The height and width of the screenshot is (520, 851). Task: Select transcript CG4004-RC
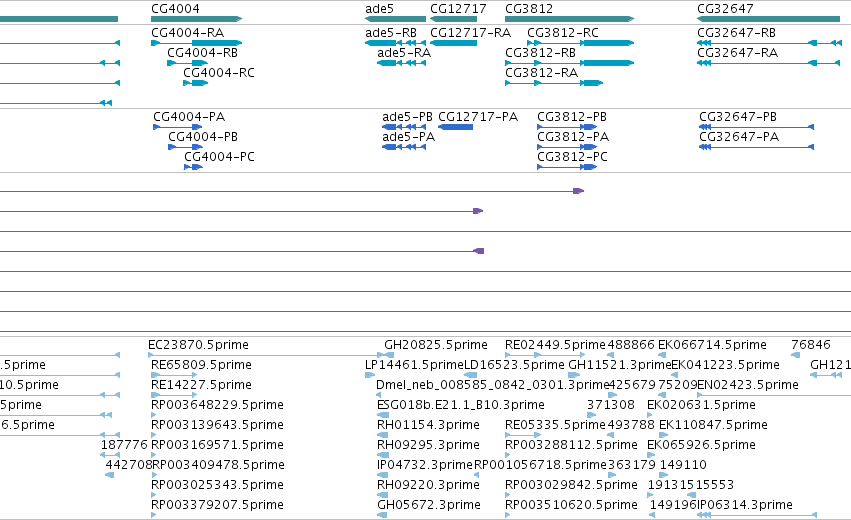pyautogui.click(x=219, y=73)
